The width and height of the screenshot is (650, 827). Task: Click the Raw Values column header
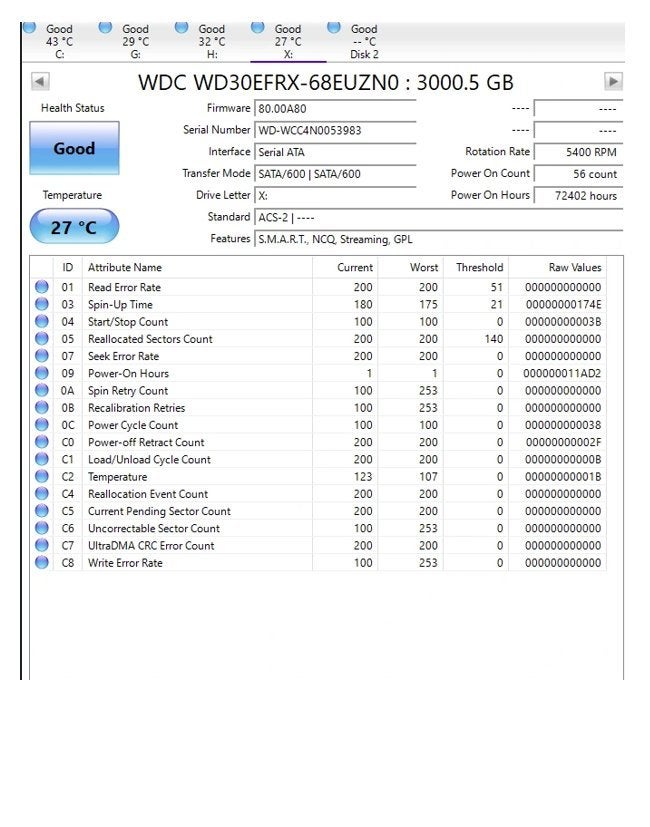[x=558, y=267]
